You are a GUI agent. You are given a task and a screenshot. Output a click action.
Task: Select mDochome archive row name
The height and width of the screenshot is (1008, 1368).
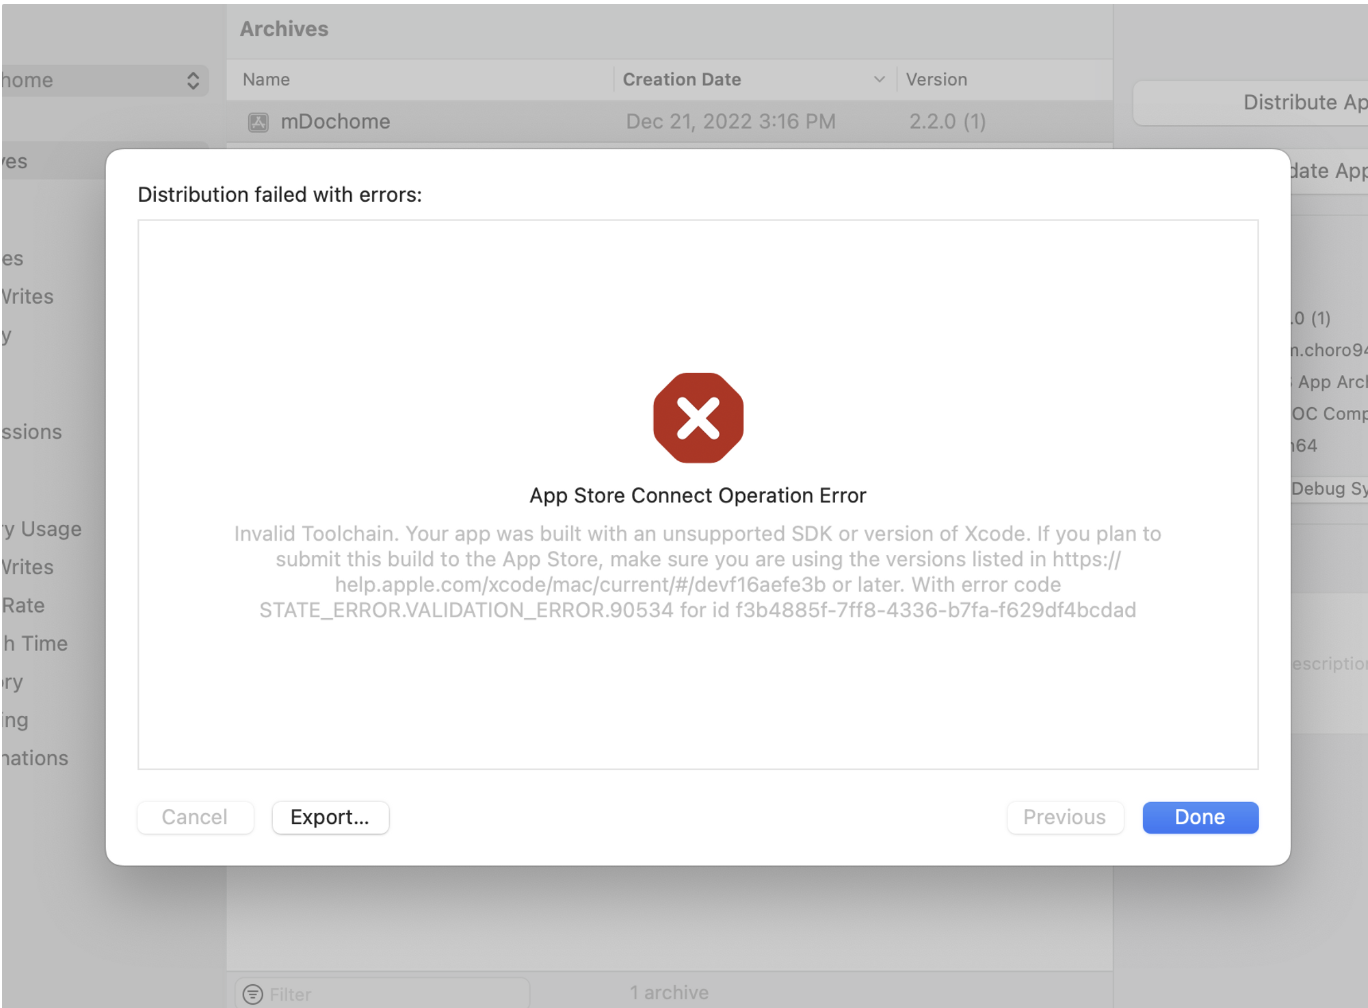336,122
